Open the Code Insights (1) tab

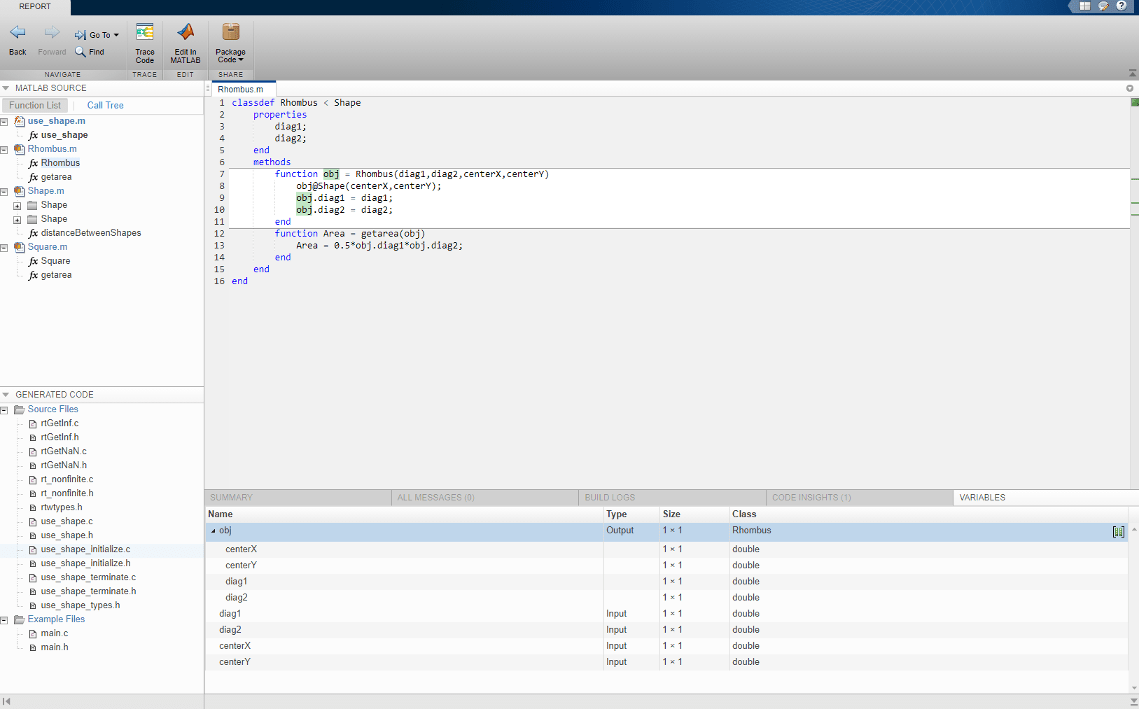point(811,497)
